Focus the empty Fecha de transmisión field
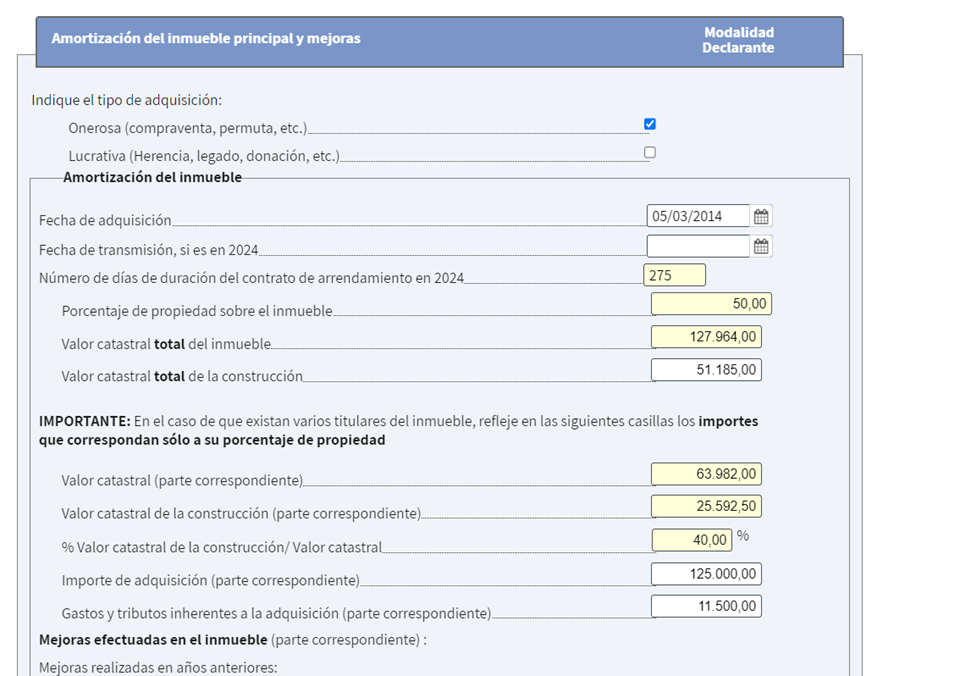The width and height of the screenshot is (960, 676). [698, 246]
